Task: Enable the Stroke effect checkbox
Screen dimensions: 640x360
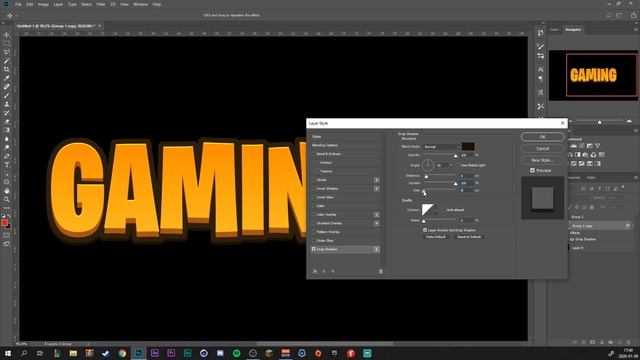Action: pyautogui.click(x=314, y=180)
